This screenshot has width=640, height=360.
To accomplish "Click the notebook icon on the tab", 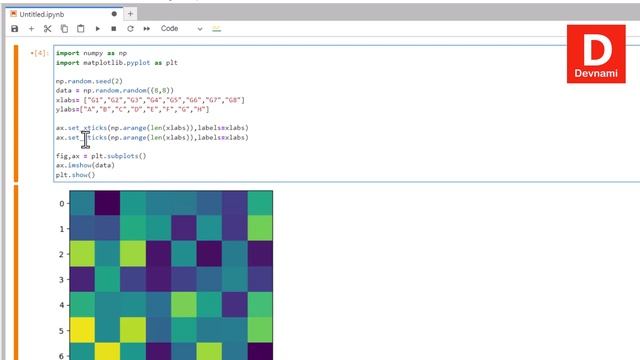I will point(13,14).
